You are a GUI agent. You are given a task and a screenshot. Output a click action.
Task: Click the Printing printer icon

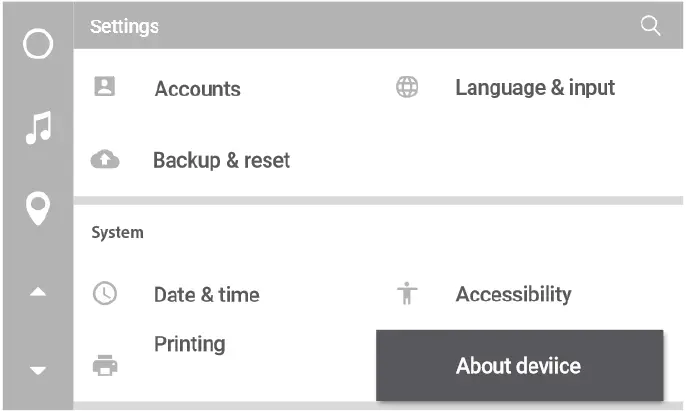pos(105,365)
